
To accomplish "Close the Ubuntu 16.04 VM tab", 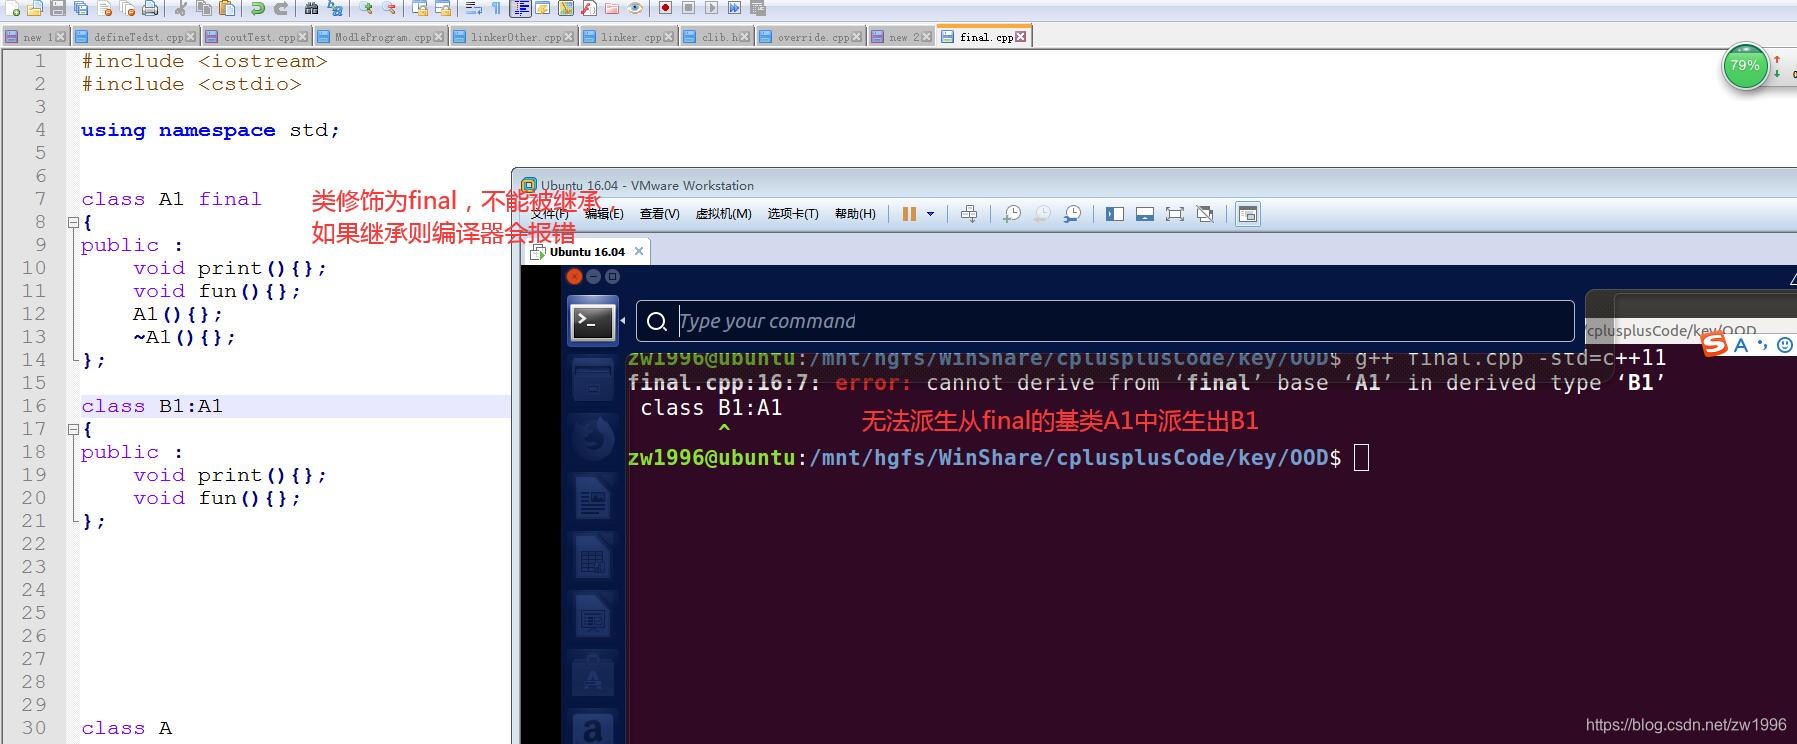I will pyautogui.click(x=639, y=251).
